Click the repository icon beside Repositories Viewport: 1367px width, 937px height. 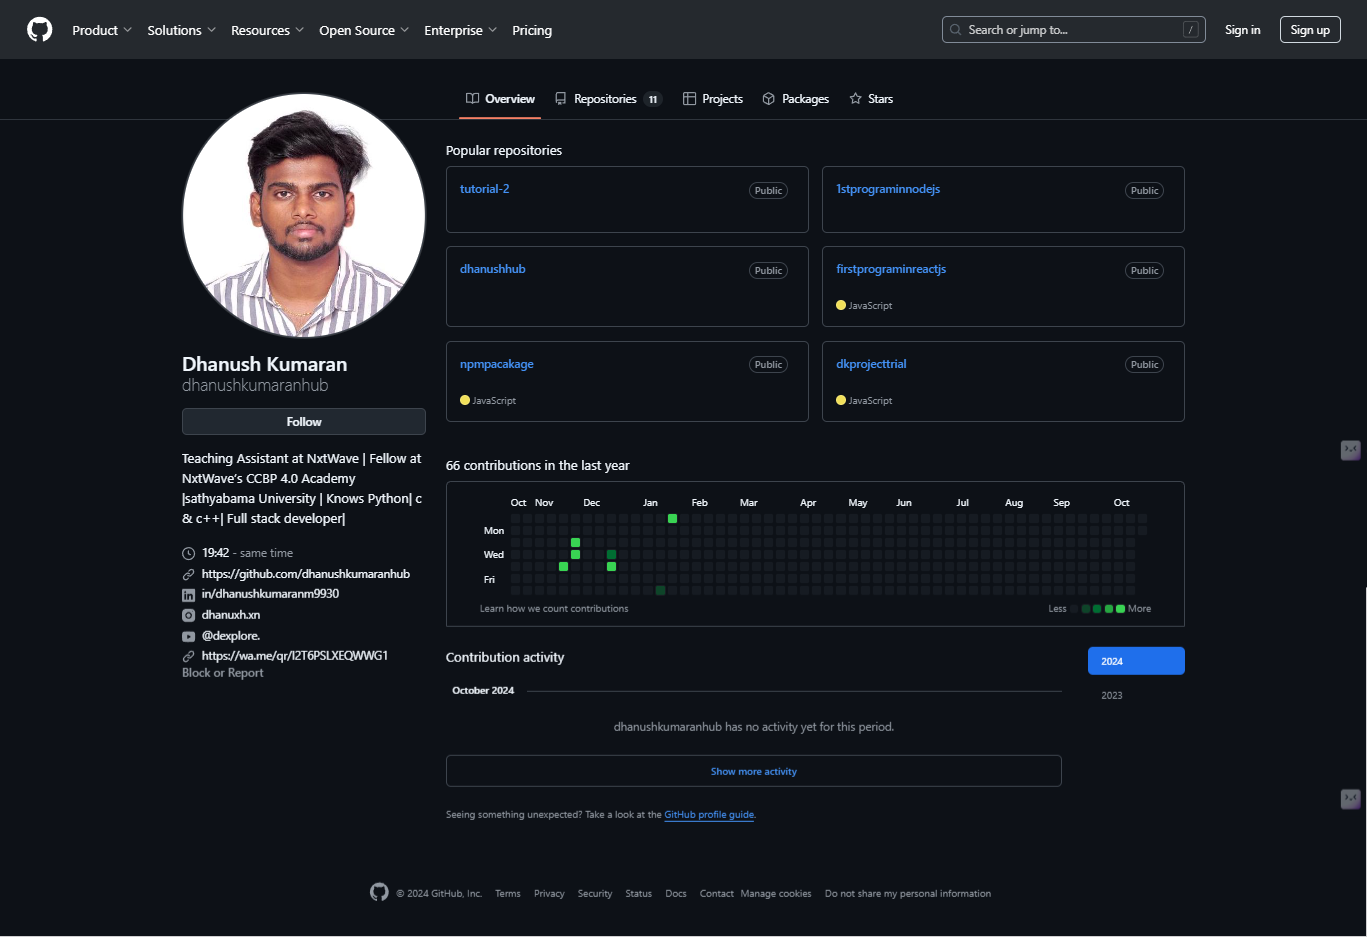pyautogui.click(x=561, y=99)
